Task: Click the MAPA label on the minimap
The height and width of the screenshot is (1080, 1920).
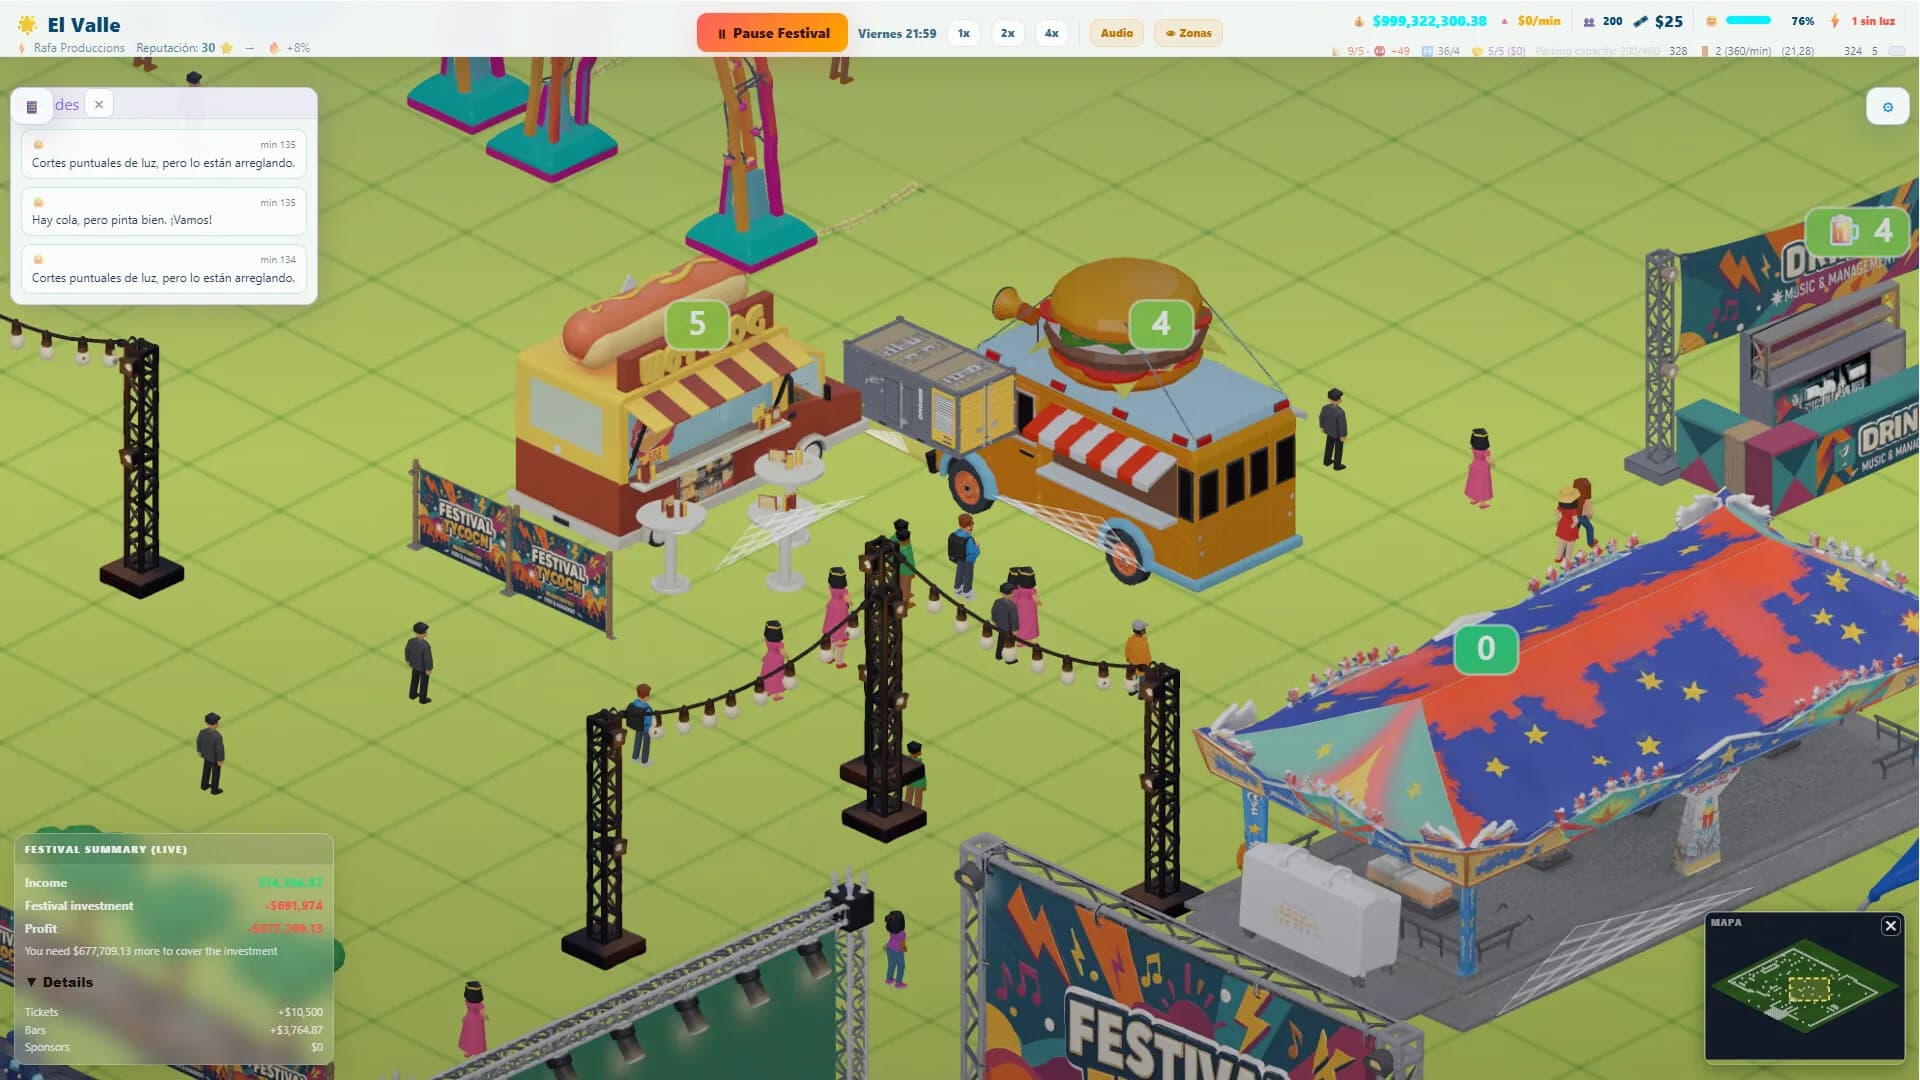Action: click(x=1726, y=923)
